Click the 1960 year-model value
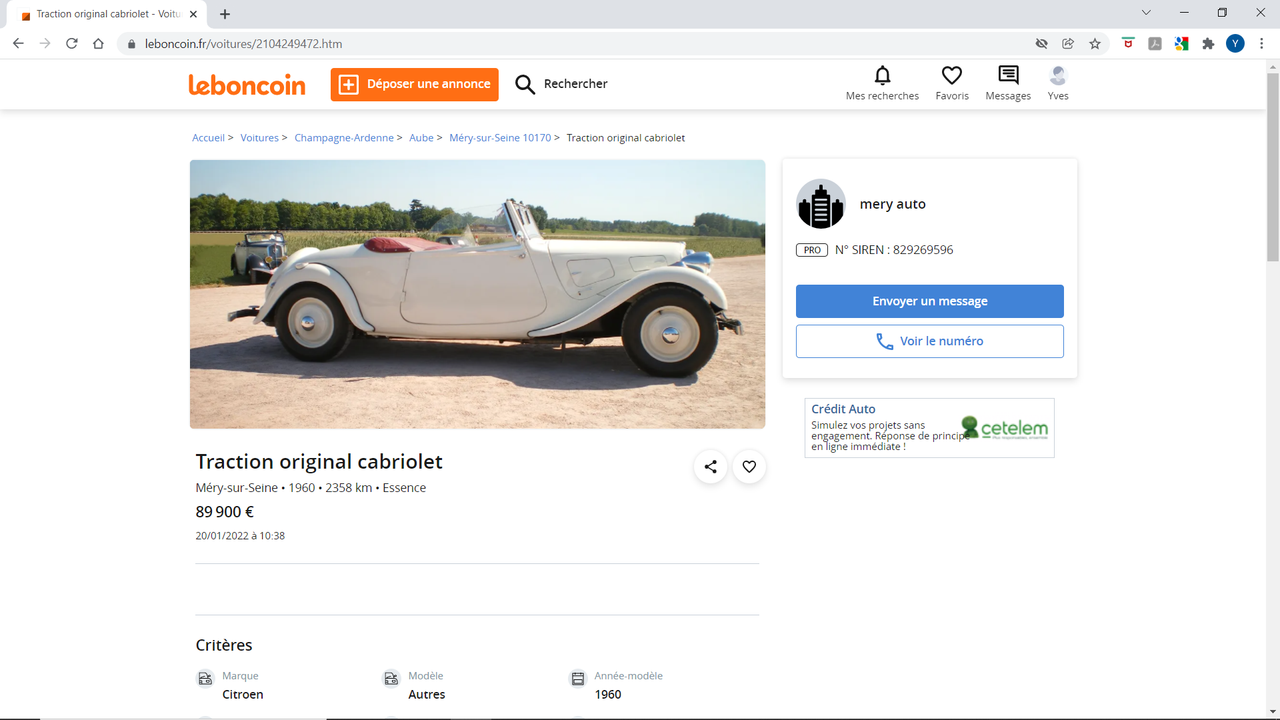 [x=608, y=695]
